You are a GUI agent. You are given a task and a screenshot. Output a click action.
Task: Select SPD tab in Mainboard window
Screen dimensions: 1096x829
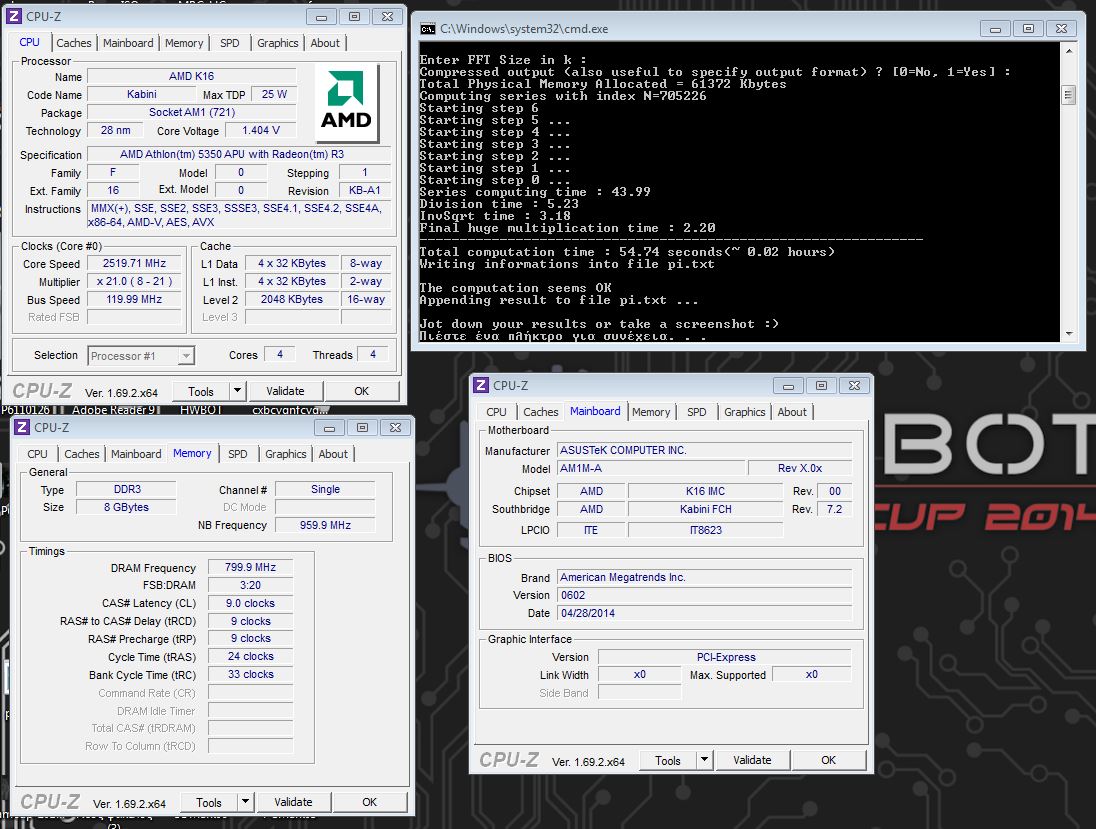click(x=696, y=412)
